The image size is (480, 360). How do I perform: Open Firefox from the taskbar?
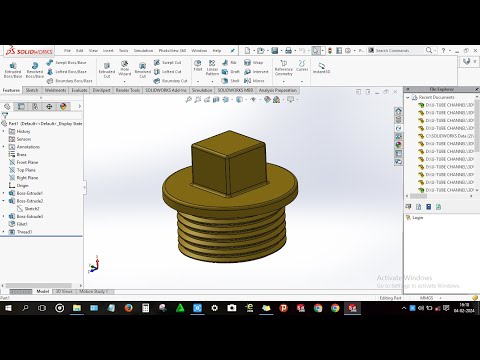[128, 308]
